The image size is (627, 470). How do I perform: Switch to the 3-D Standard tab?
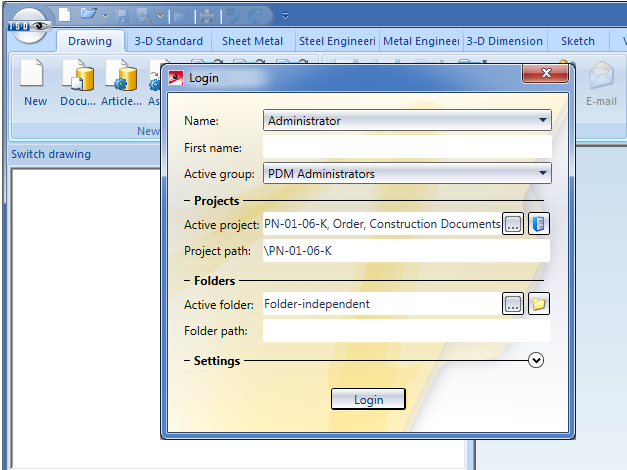(170, 41)
